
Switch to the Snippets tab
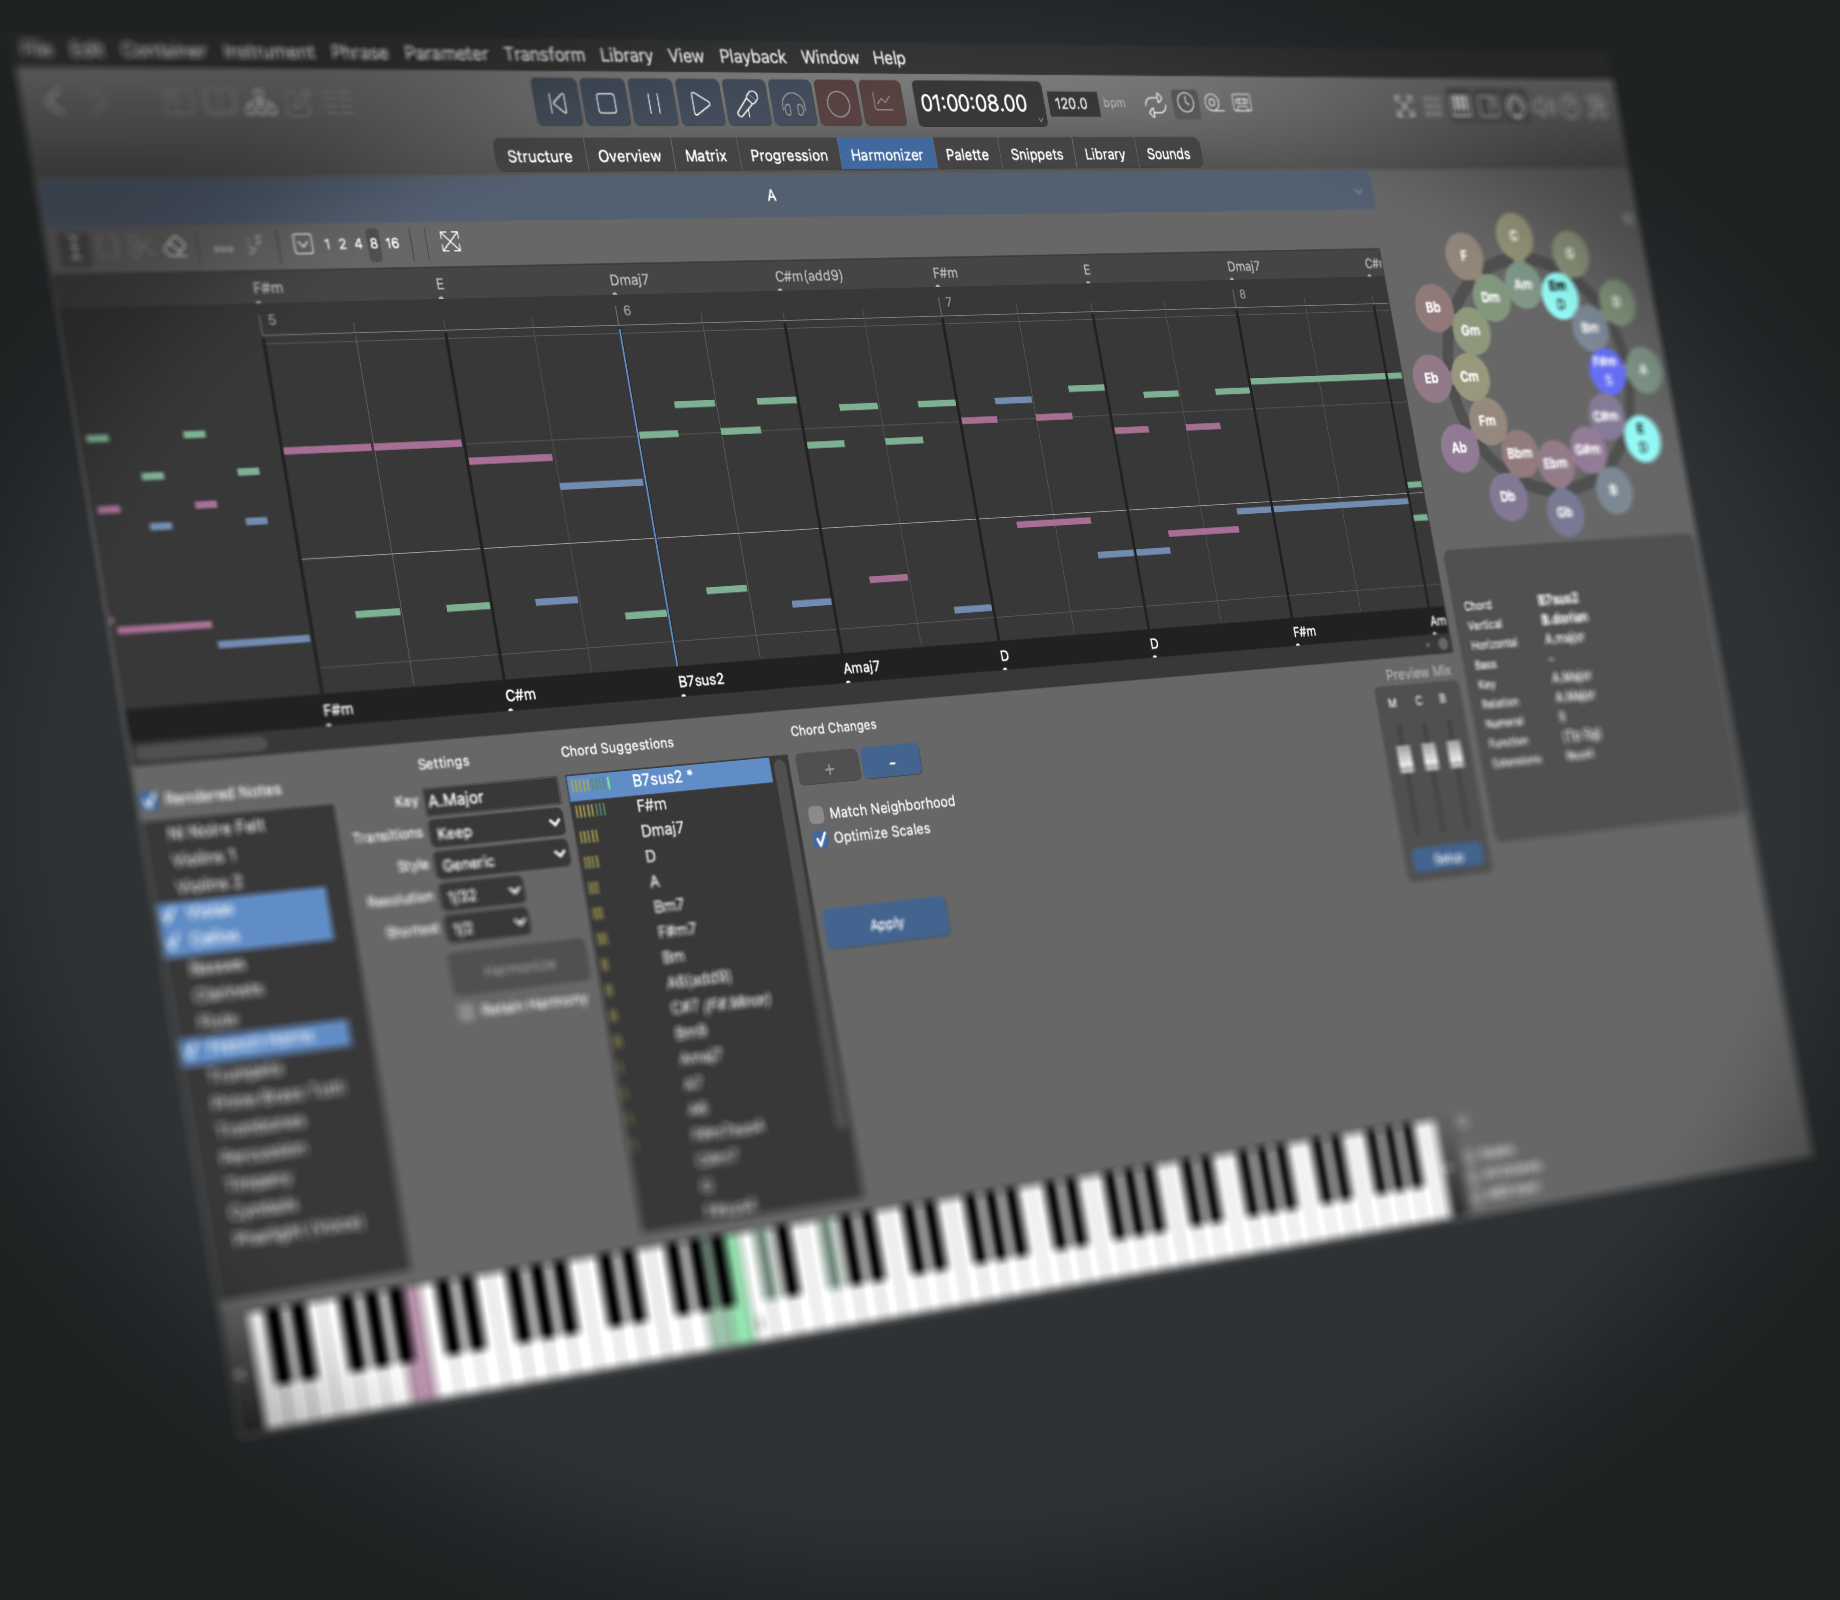tap(1036, 154)
